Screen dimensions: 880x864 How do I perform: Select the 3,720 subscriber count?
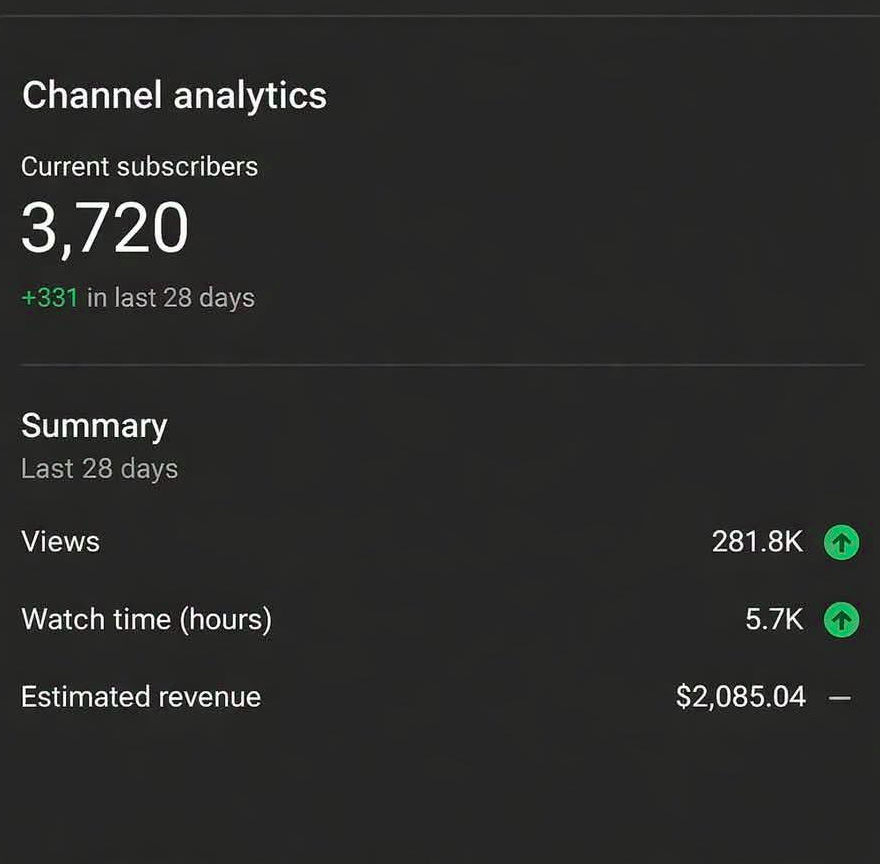coord(105,228)
